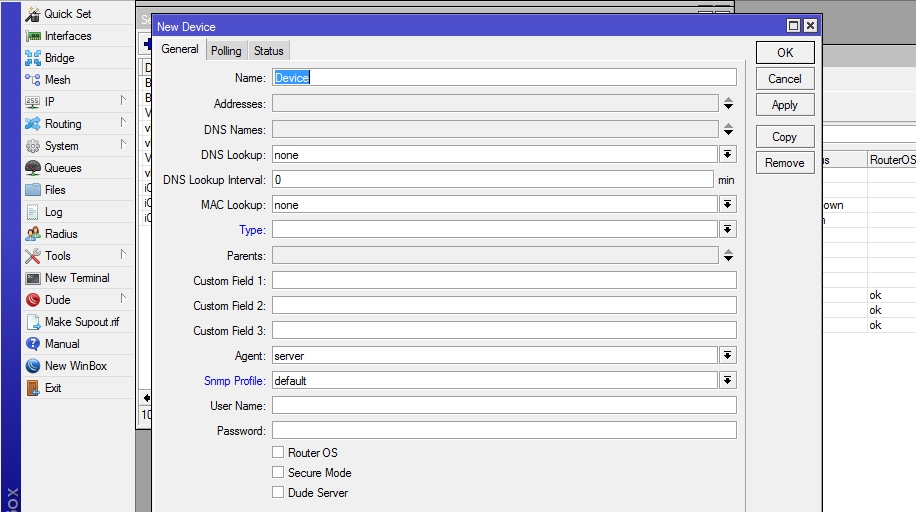
Task: Open the Snmp Profile dropdown
Action: 727,380
